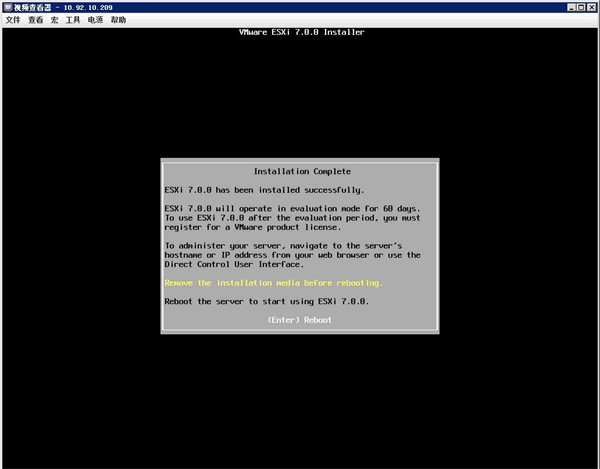Click 'ESXi 7.0.0 has been installed successfully.' line

264,190
